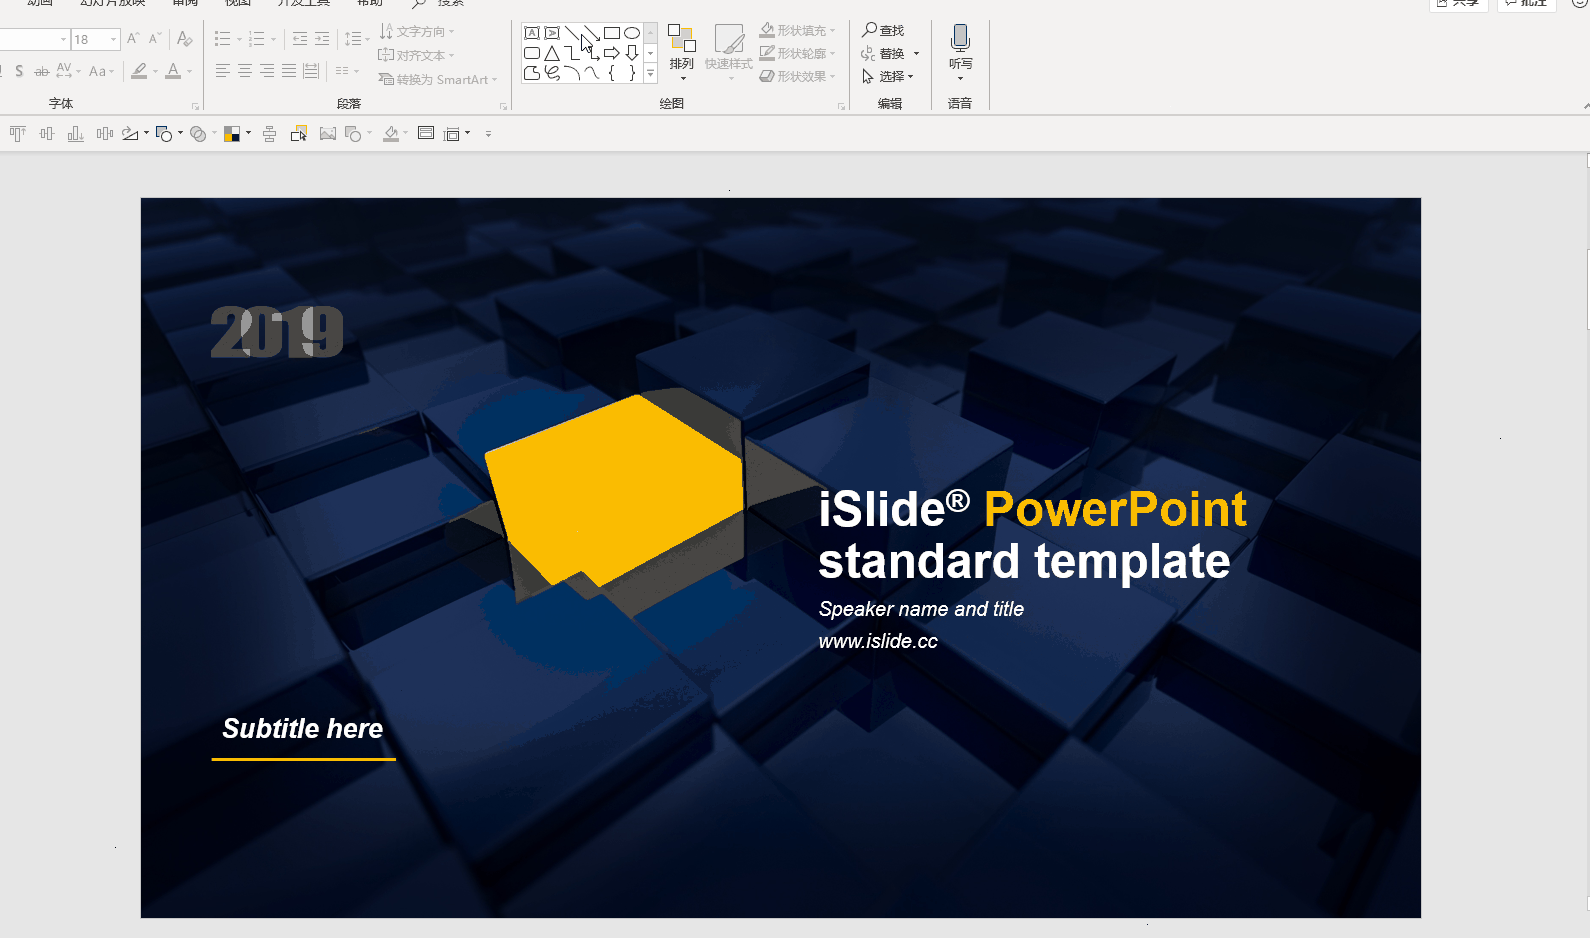Apply distributed alignment to text

click(311, 71)
